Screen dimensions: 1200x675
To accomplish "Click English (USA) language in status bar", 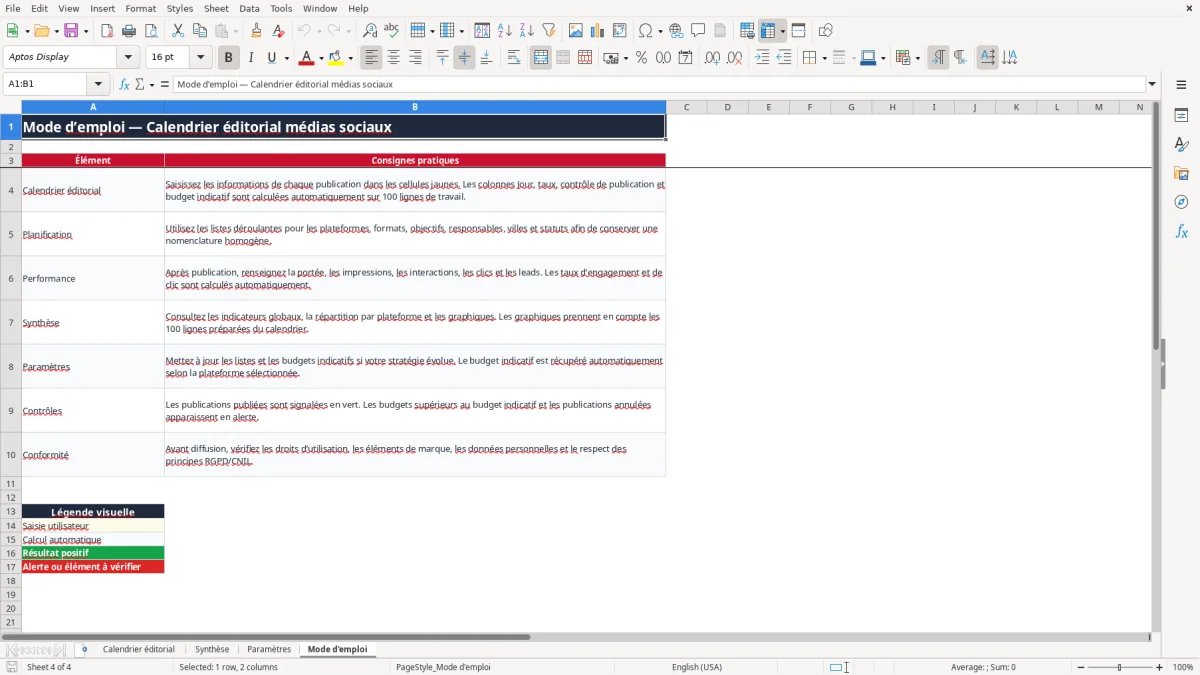I will point(697,667).
